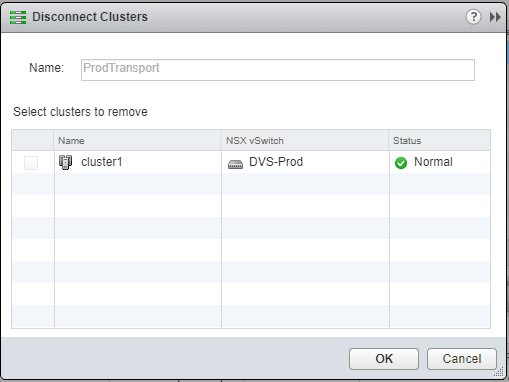
Task: Click the resize grip at dialog corner
Action: point(499,372)
